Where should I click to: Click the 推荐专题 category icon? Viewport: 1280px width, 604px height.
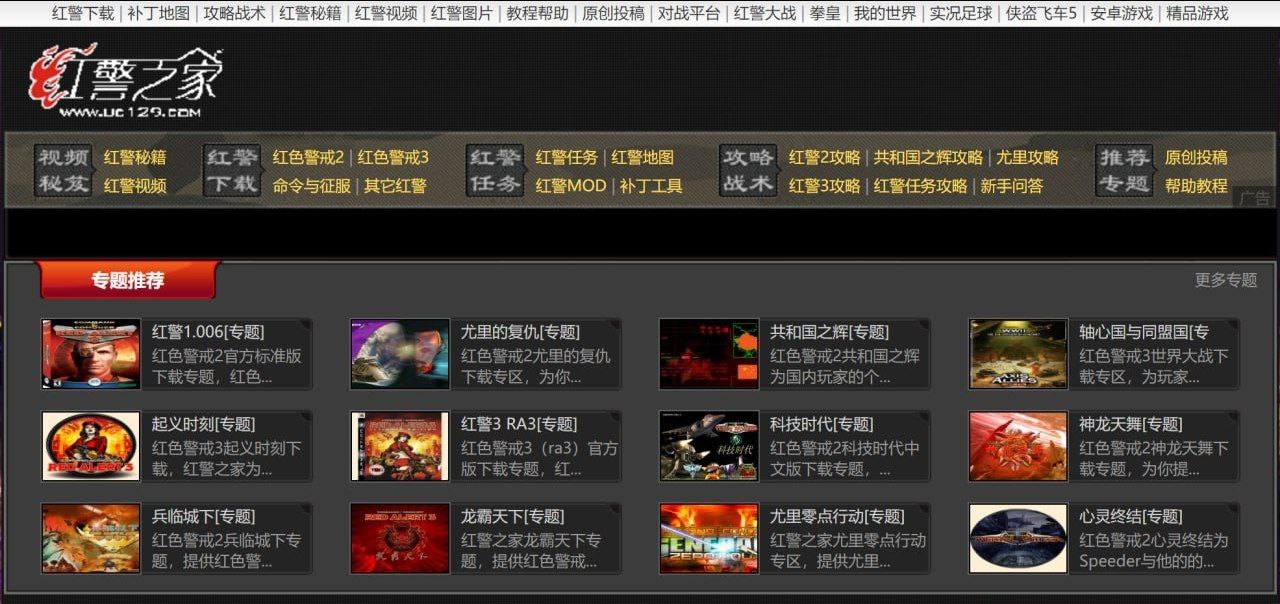(x=1124, y=171)
